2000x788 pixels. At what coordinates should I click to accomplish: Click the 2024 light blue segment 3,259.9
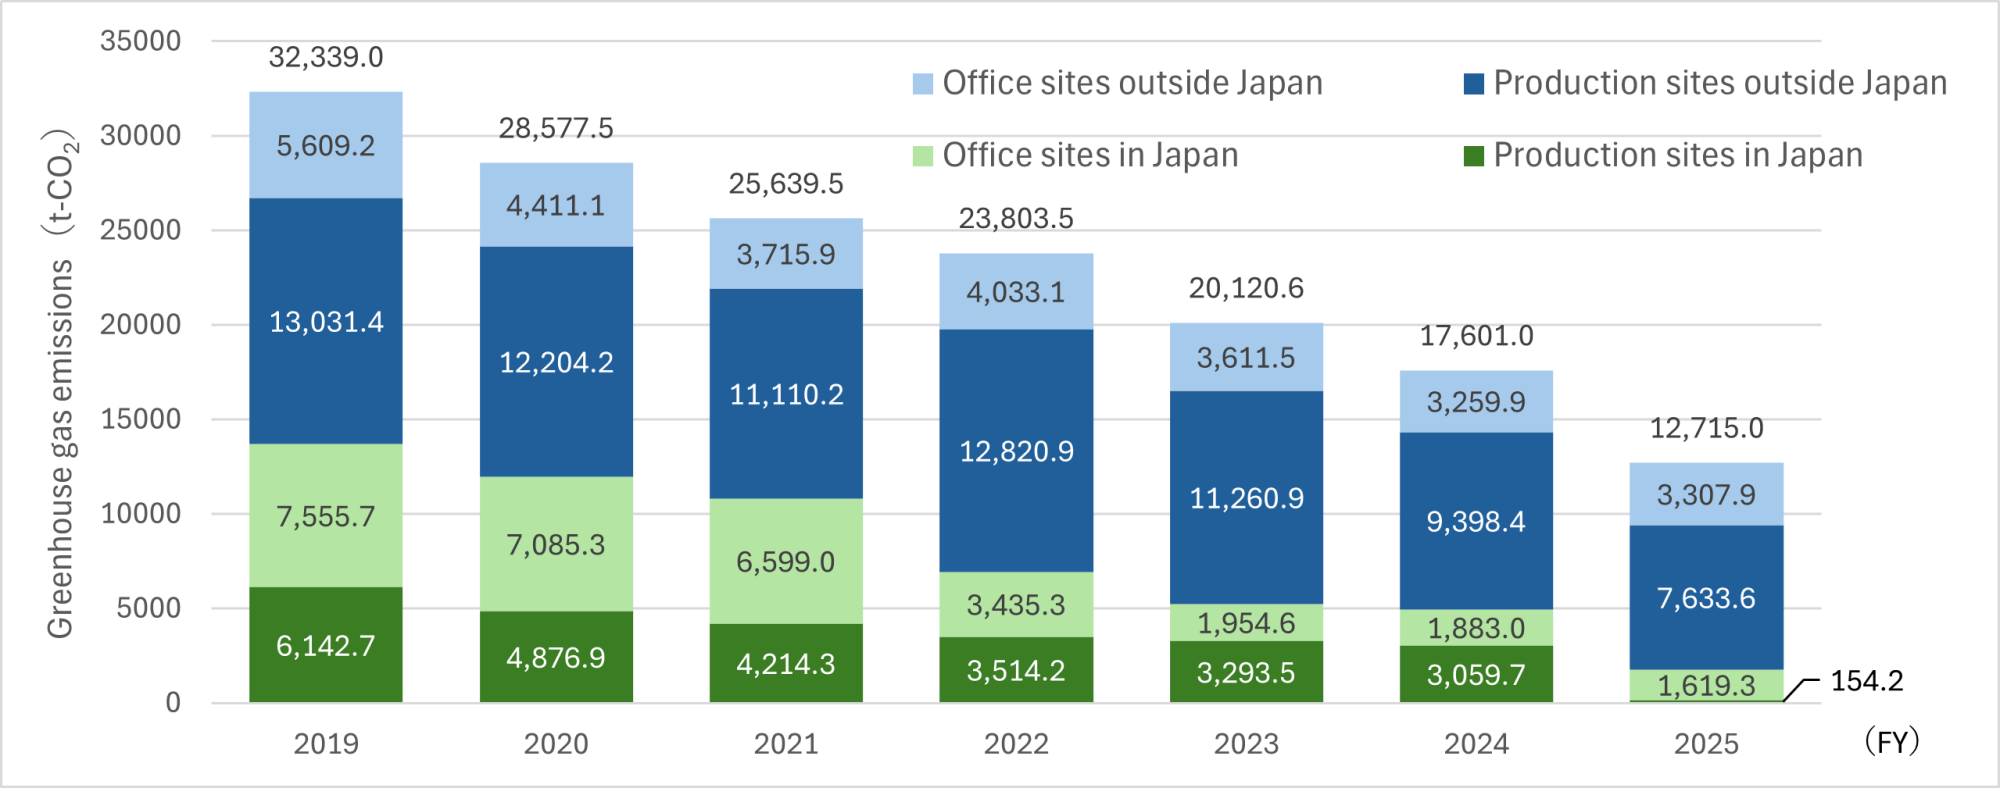click(x=1476, y=402)
